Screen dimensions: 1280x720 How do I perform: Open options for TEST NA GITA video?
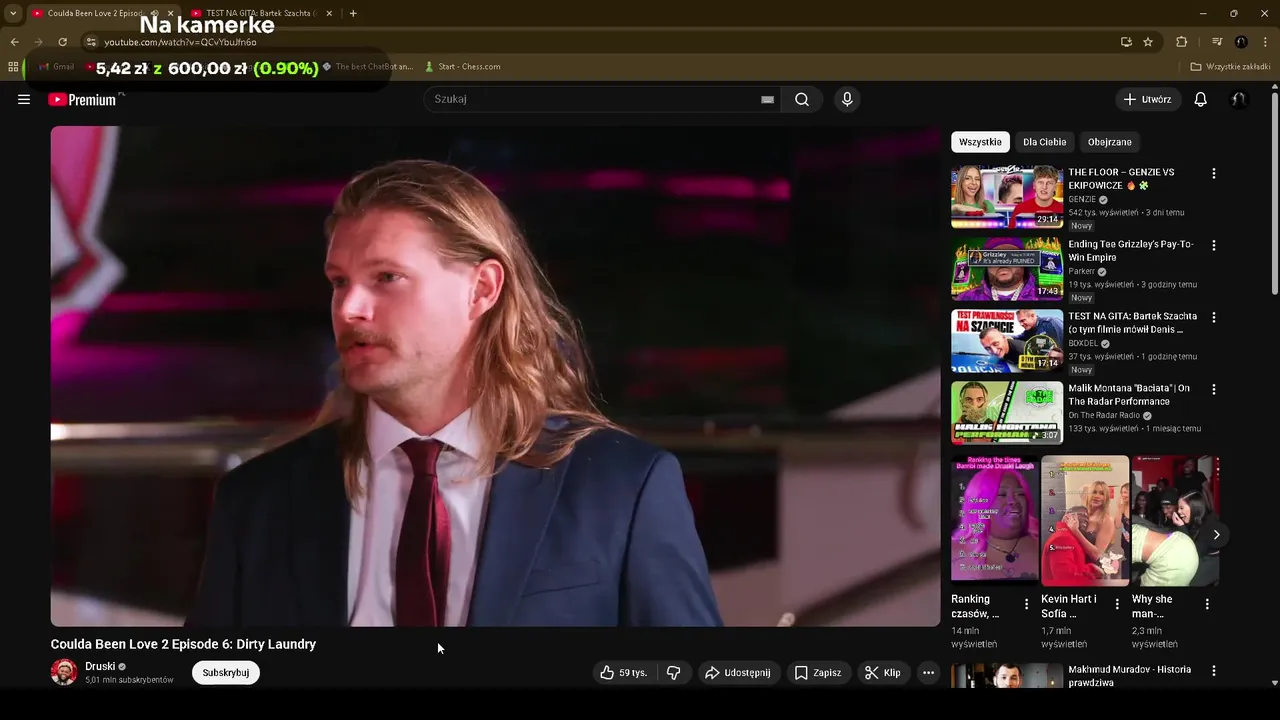1214,317
